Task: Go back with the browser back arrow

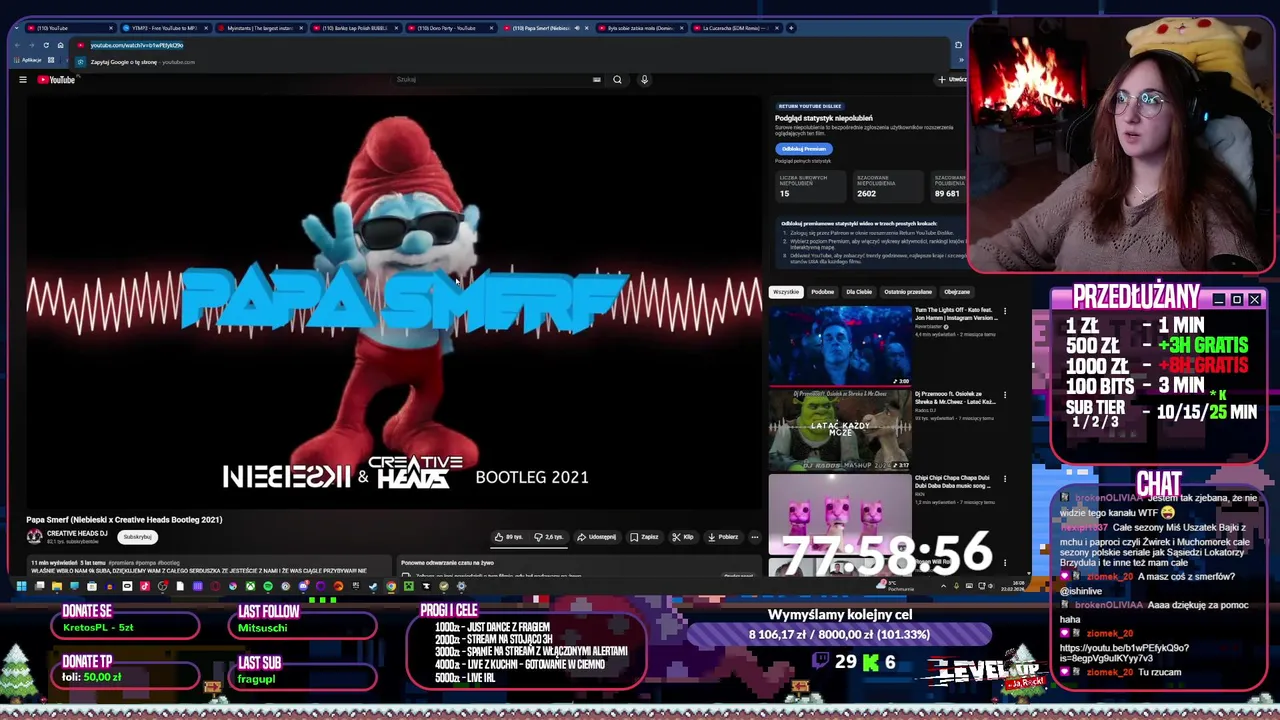Action: (x=18, y=45)
